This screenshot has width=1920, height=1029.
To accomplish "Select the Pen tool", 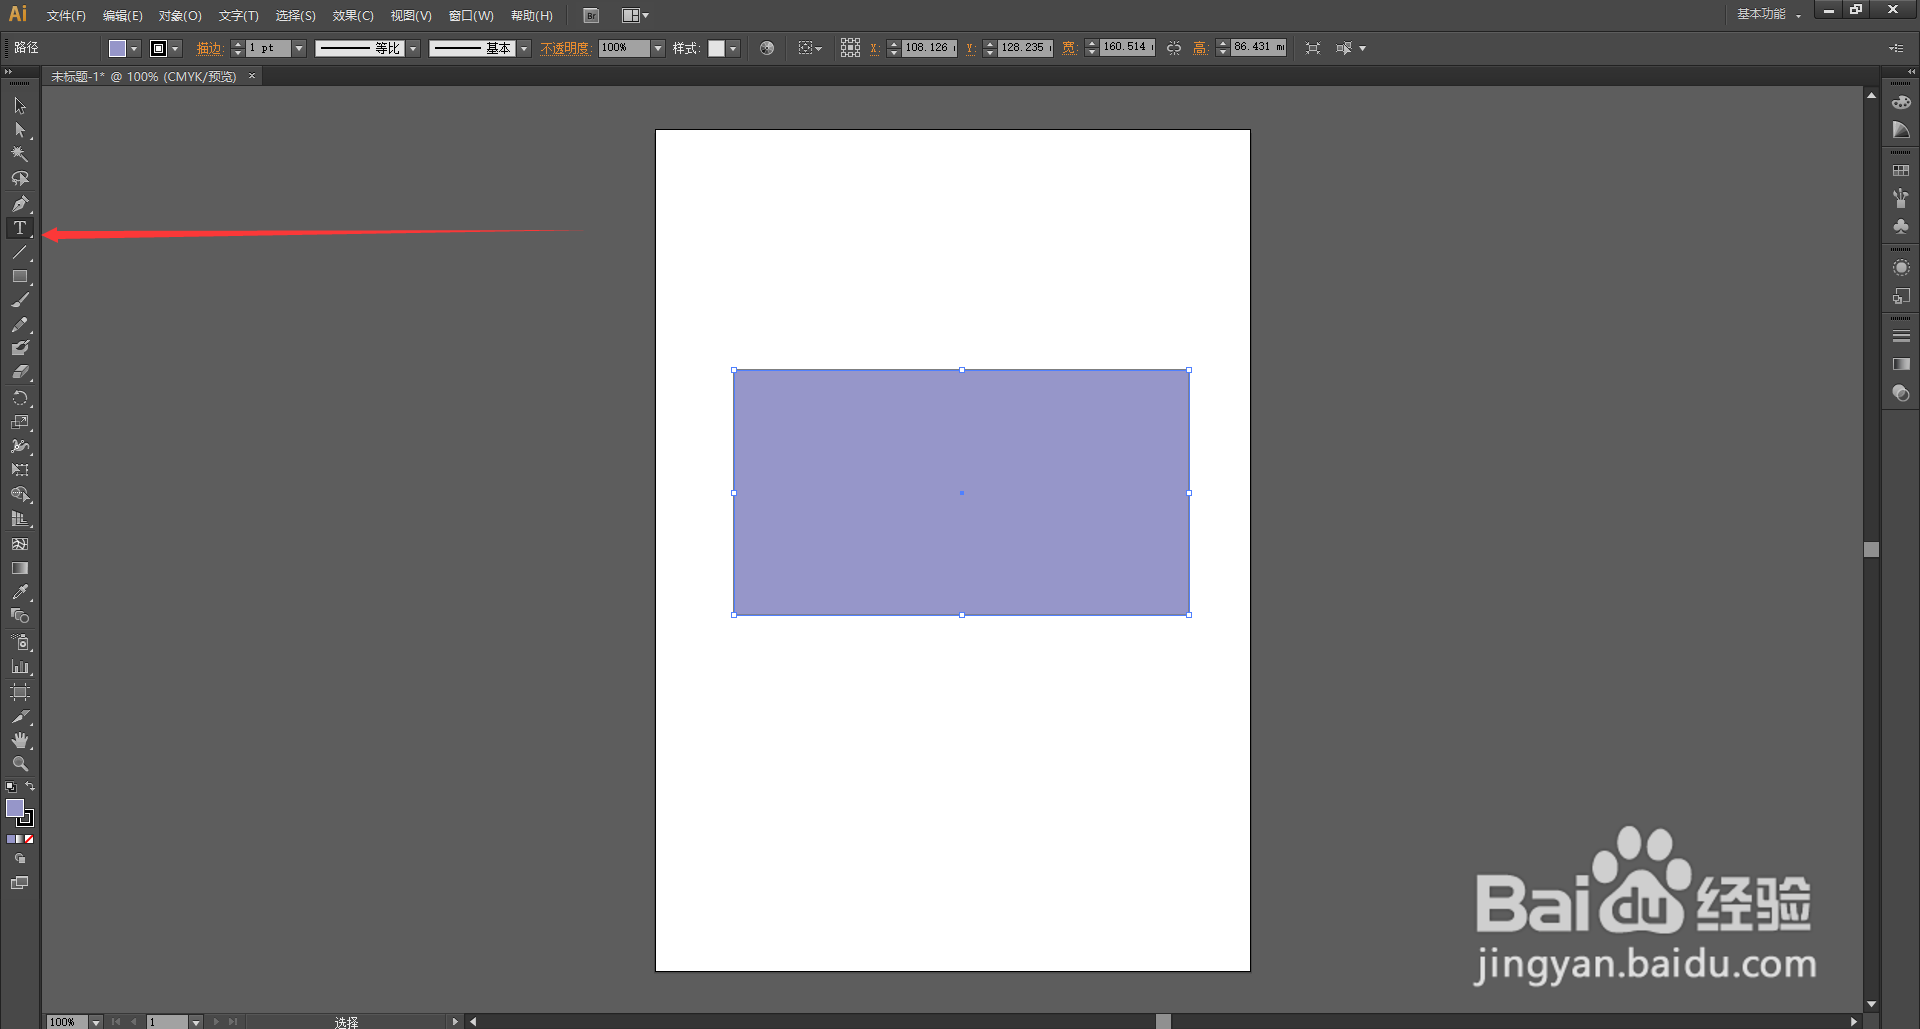I will [20, 204].
